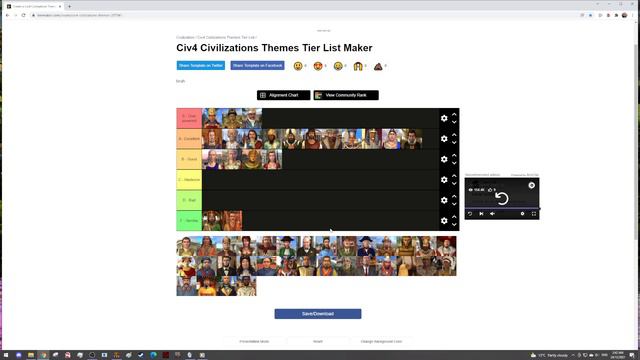
Task: Select the orange-shirt portrait in pool bottom row
Action: [x=207, y=286]
